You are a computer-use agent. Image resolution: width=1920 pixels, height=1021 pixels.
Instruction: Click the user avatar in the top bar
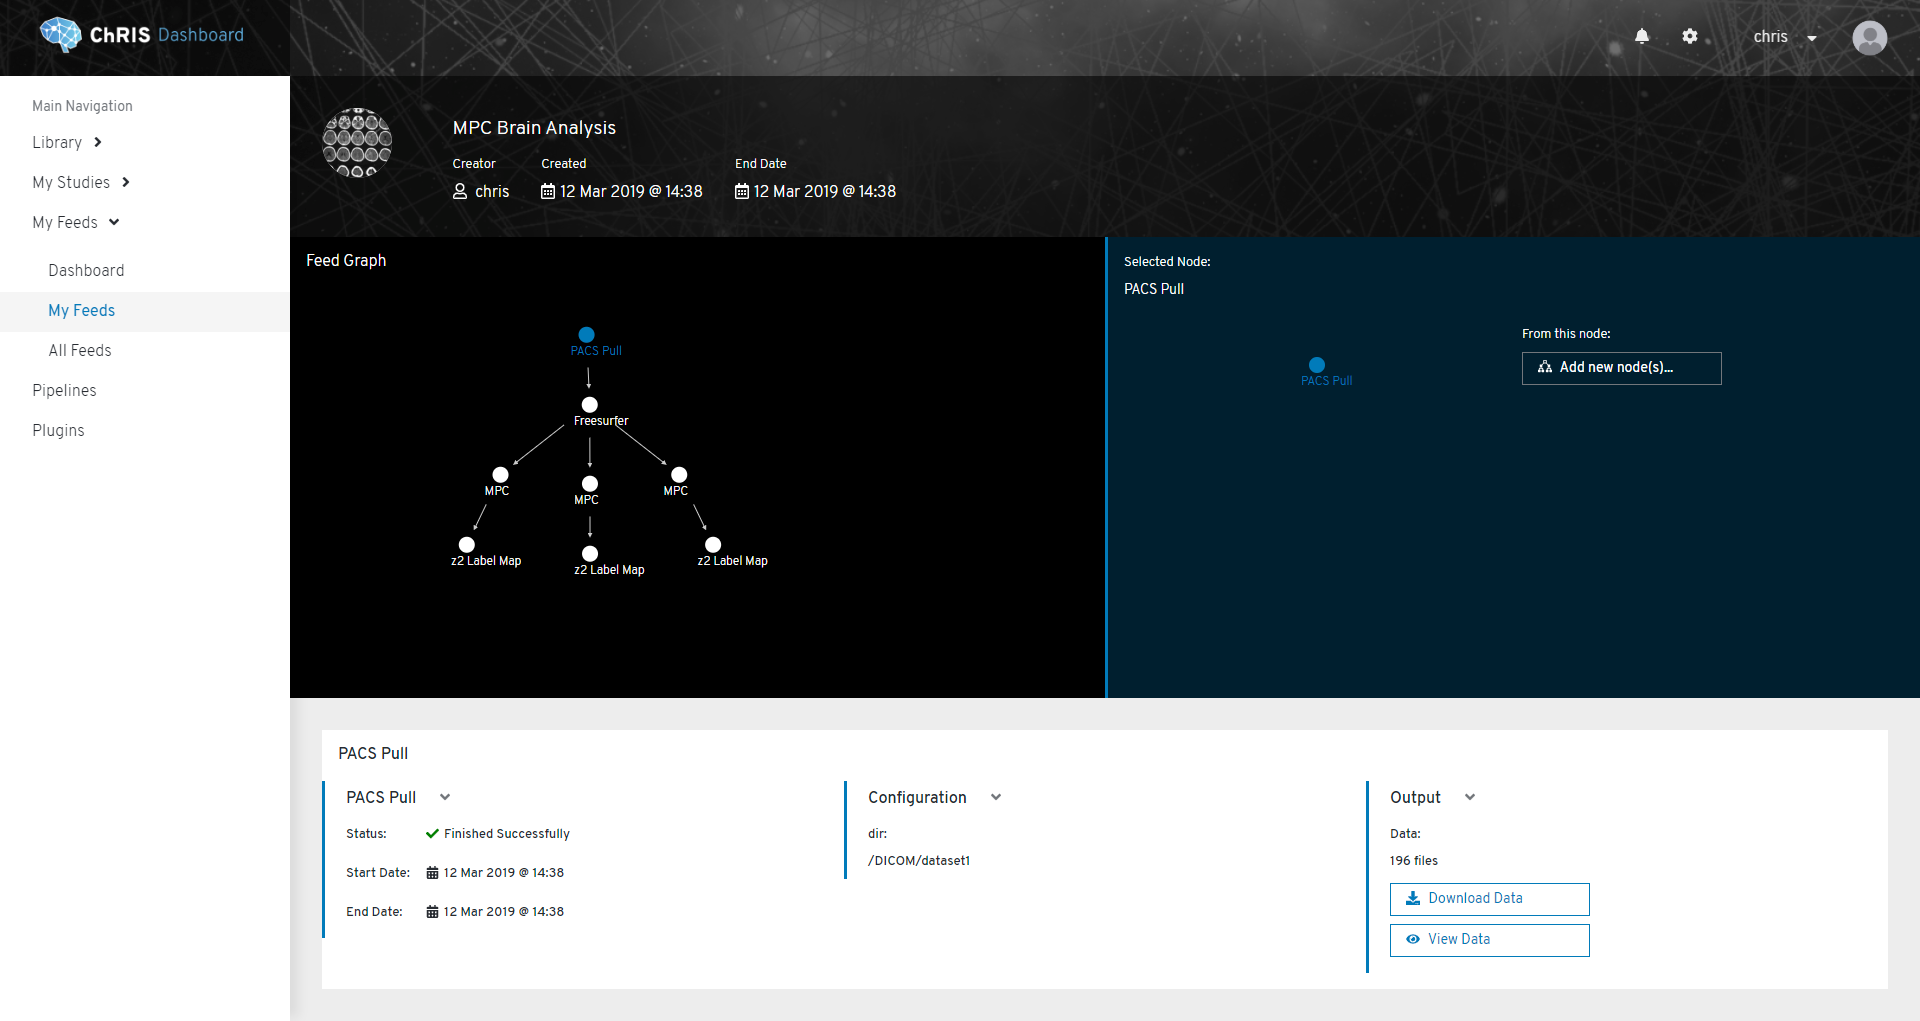(x=1869, y=38)
